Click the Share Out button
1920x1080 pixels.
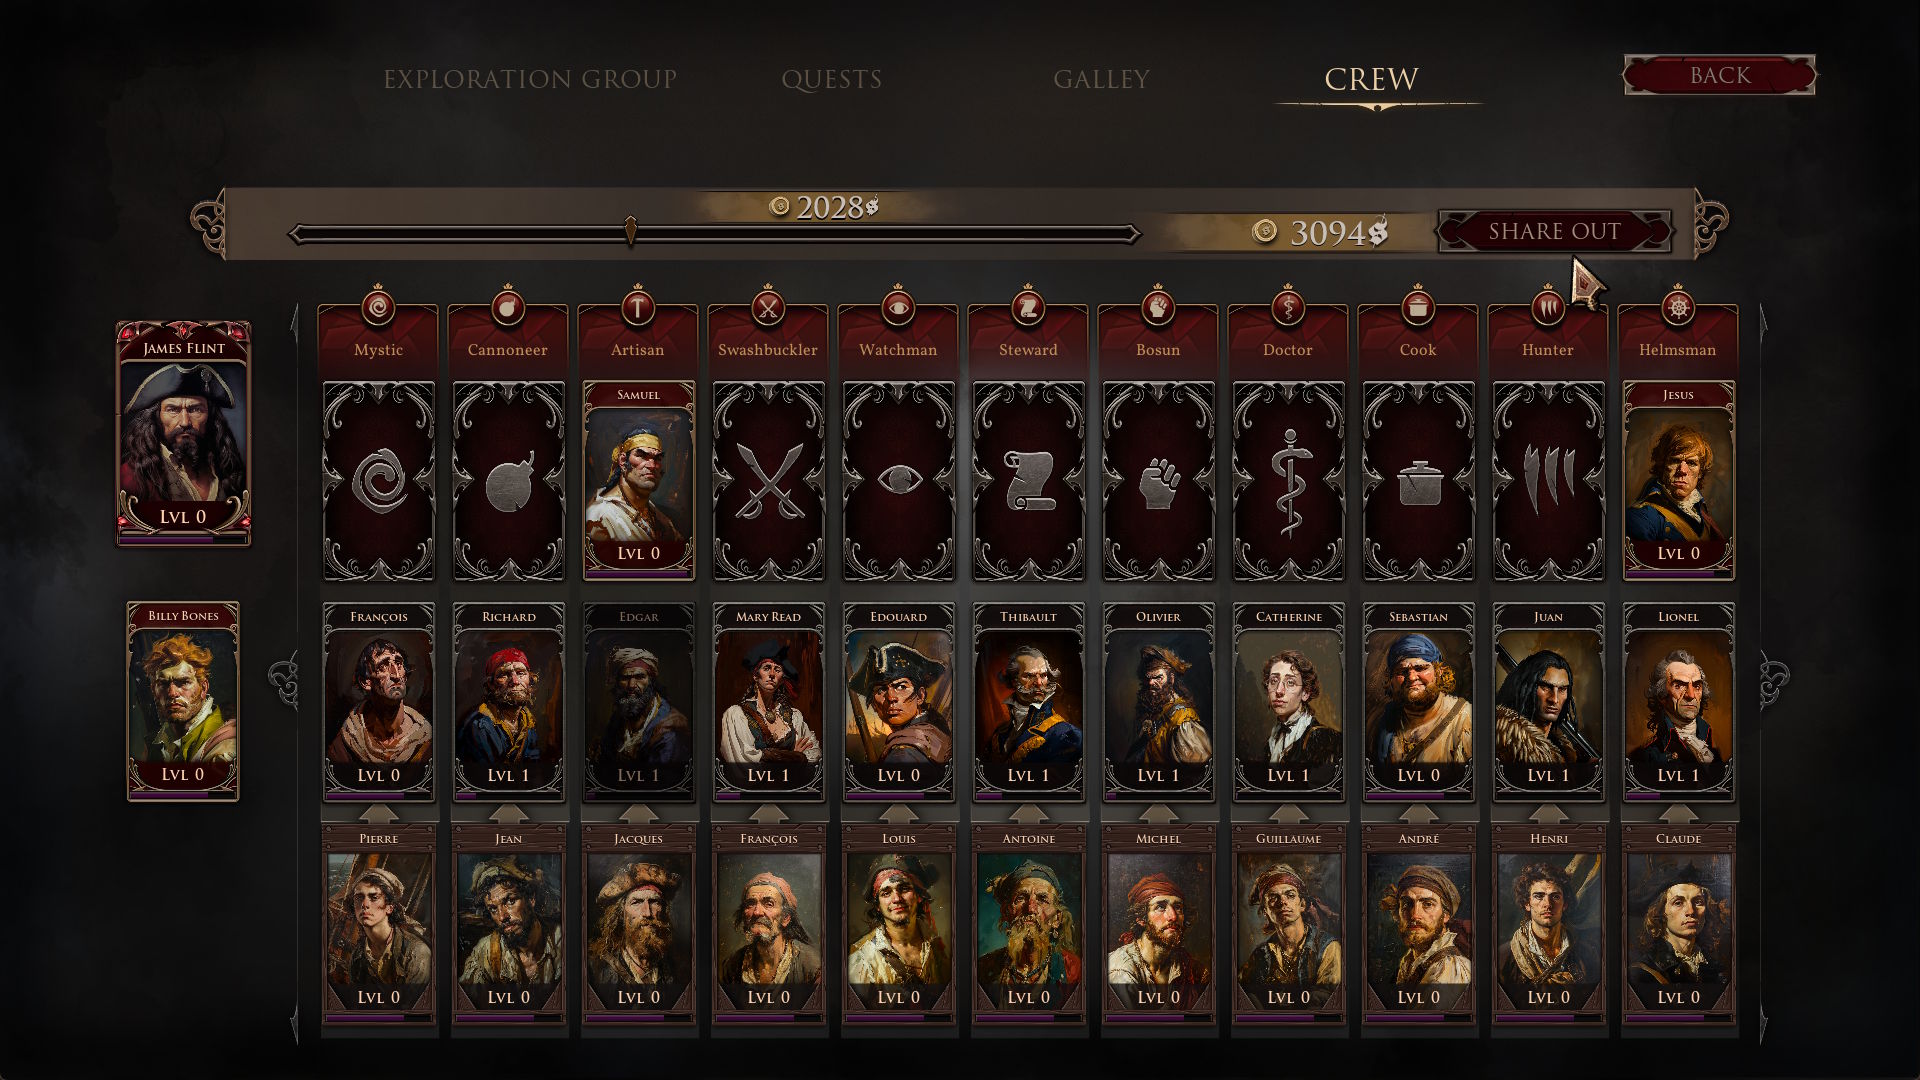pyautogui.click(x=1554, y=231)
